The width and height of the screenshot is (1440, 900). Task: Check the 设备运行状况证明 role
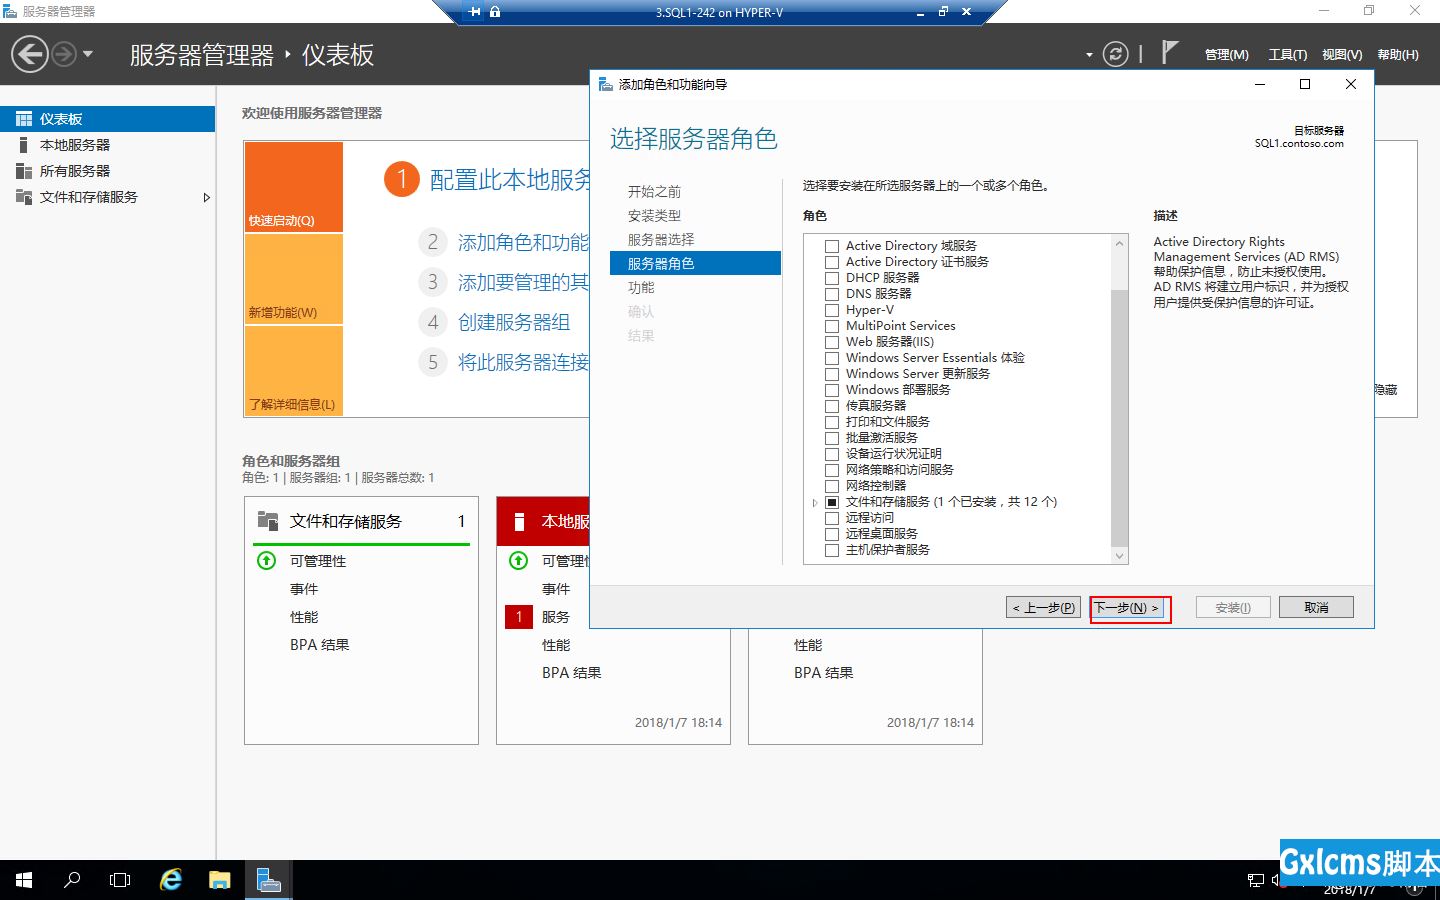832,454
